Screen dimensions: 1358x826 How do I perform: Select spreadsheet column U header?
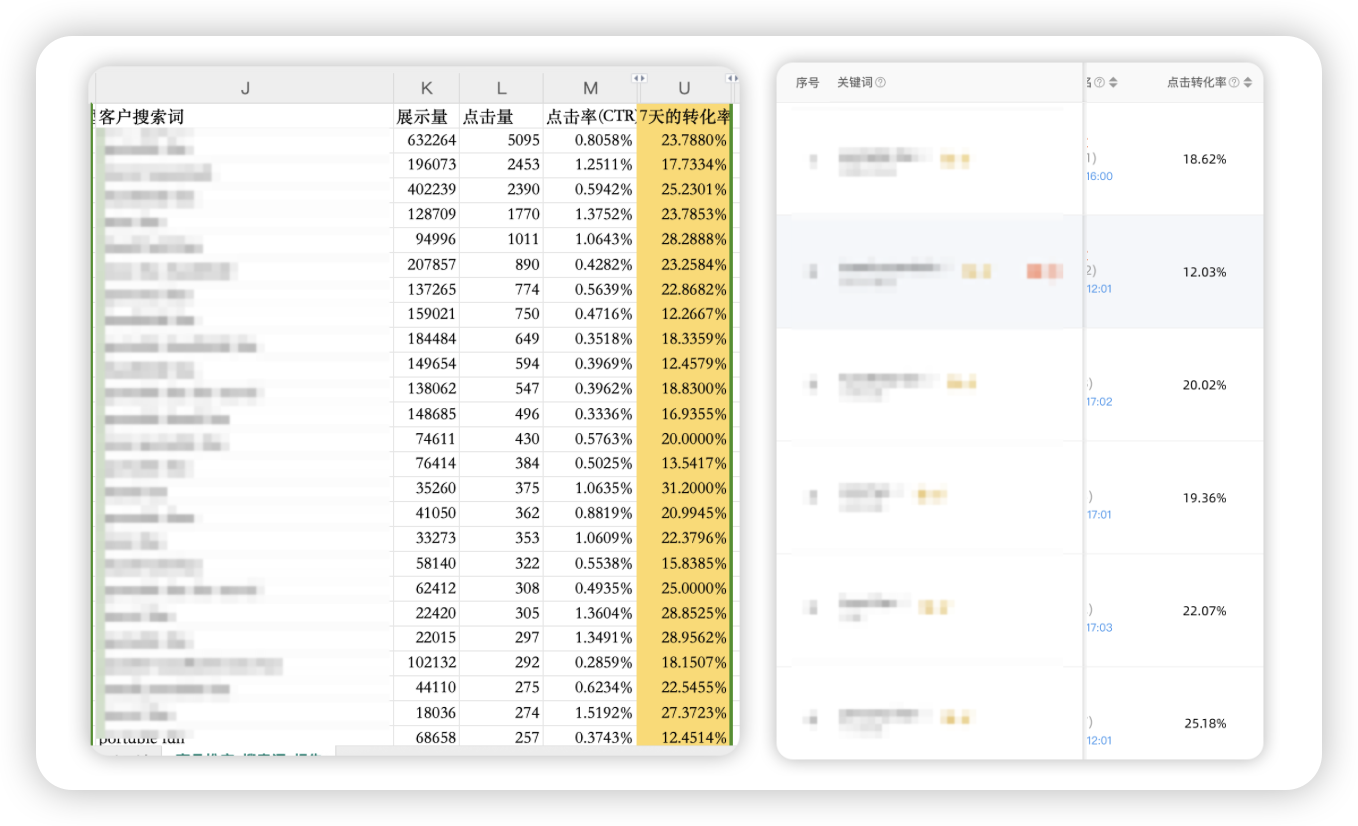(x=684, y=88)
